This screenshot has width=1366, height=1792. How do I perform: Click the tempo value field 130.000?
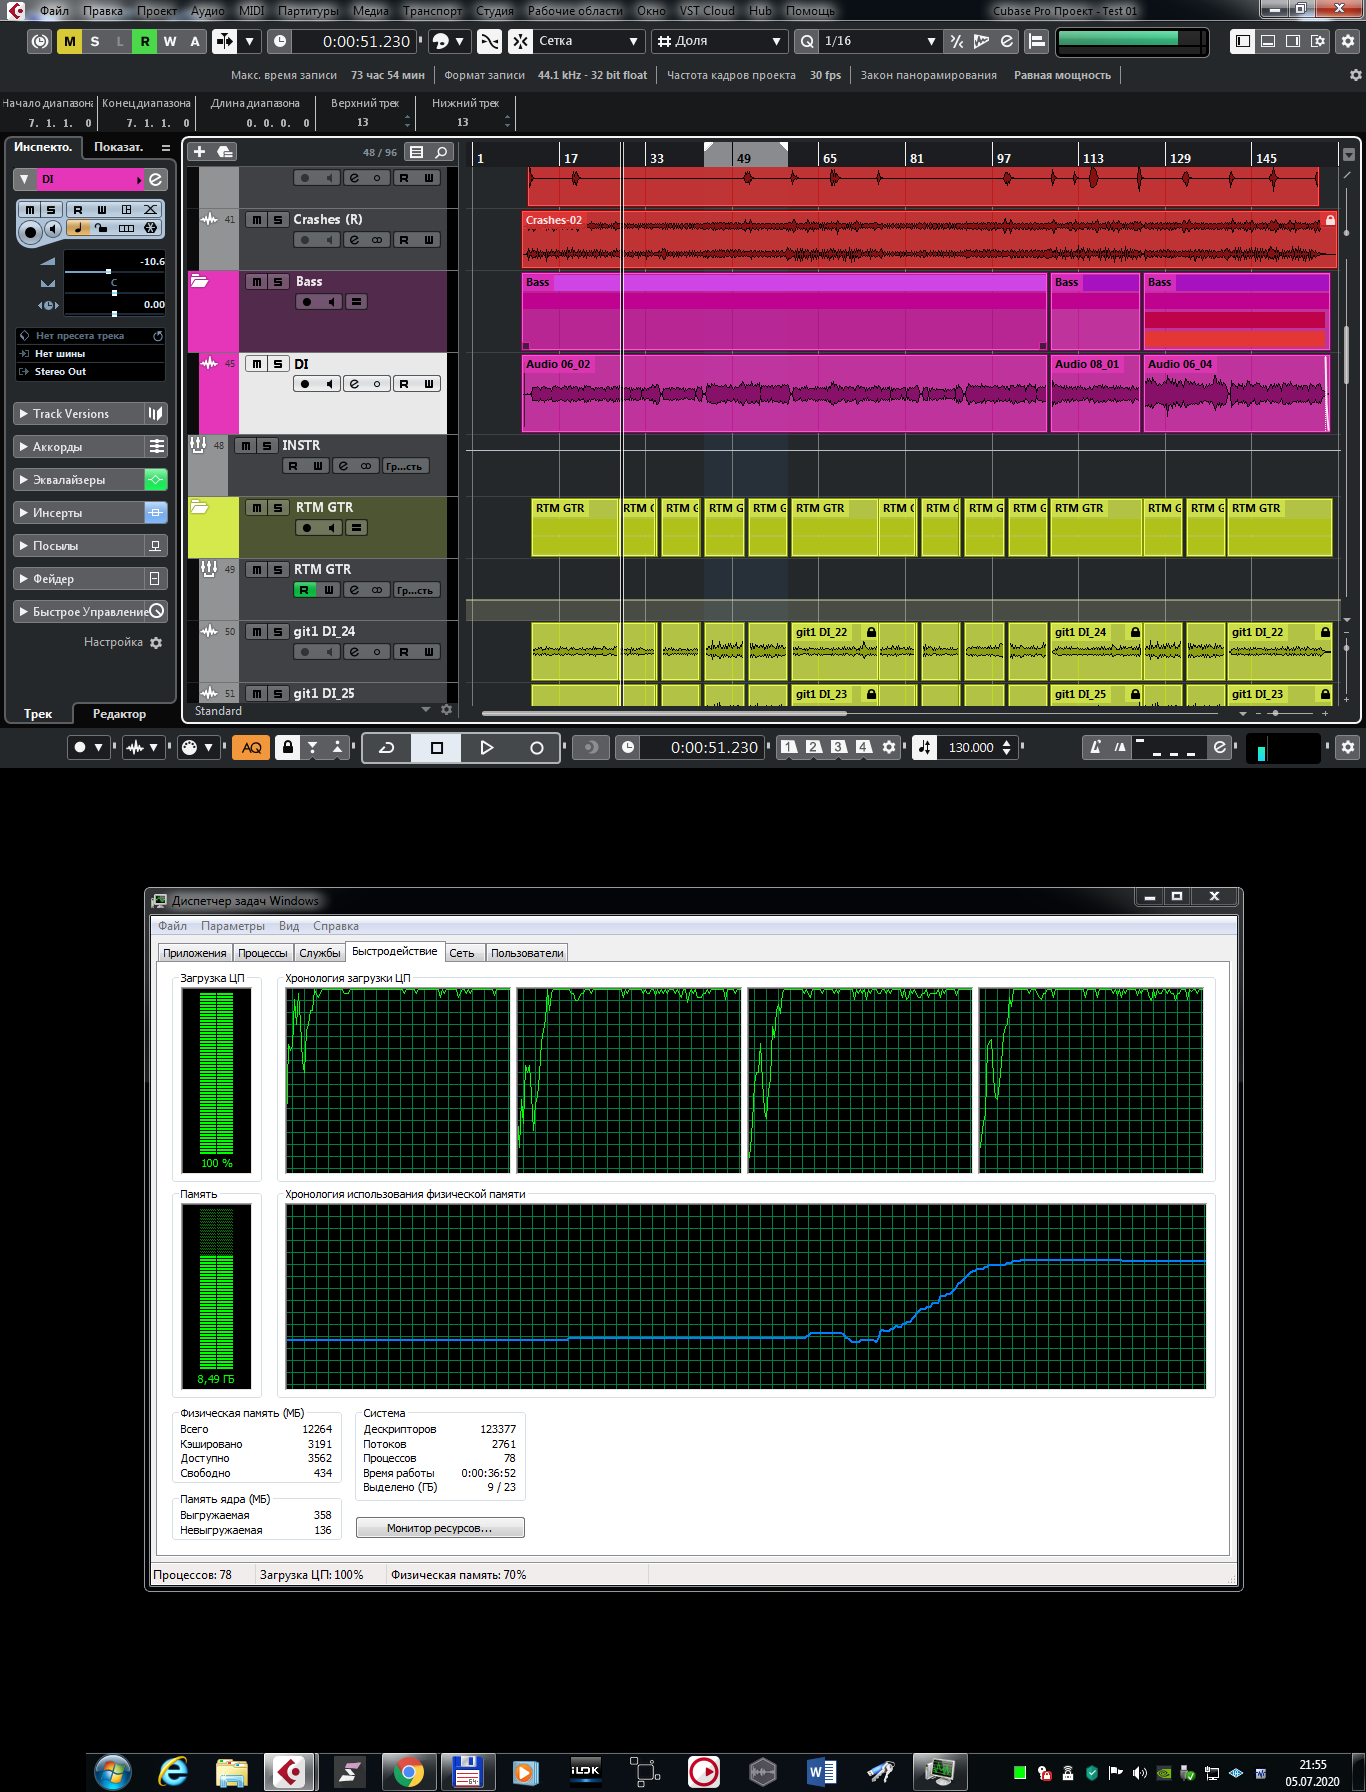[x=971, y=747]
